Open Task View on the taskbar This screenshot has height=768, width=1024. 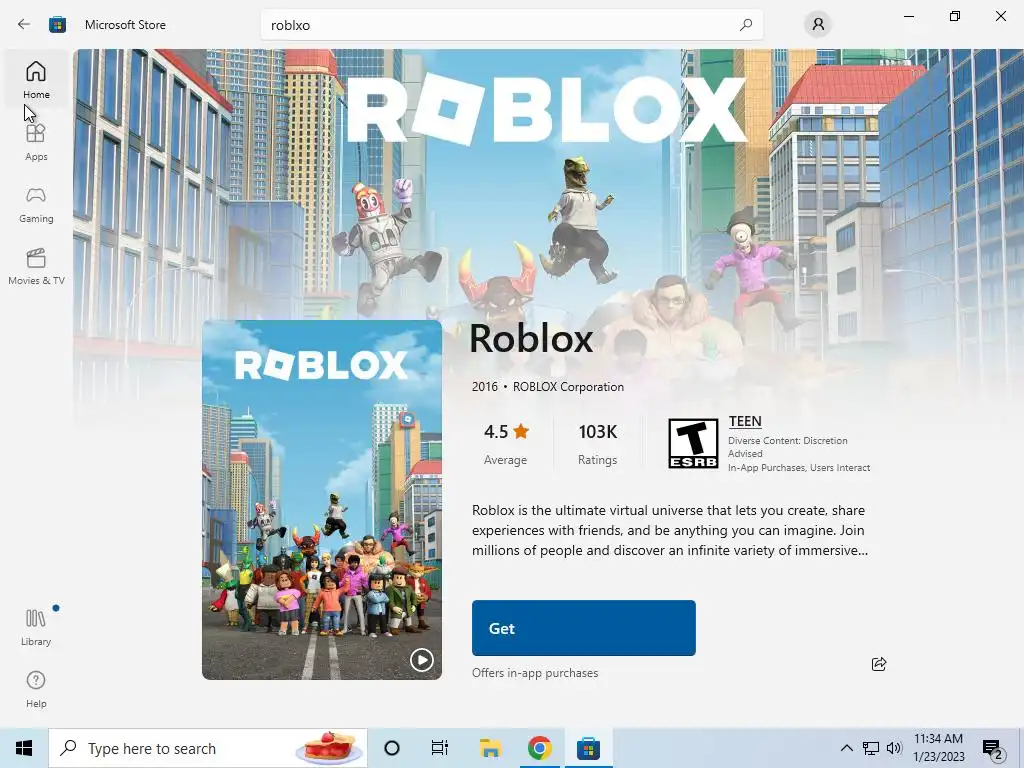(440, 748)
